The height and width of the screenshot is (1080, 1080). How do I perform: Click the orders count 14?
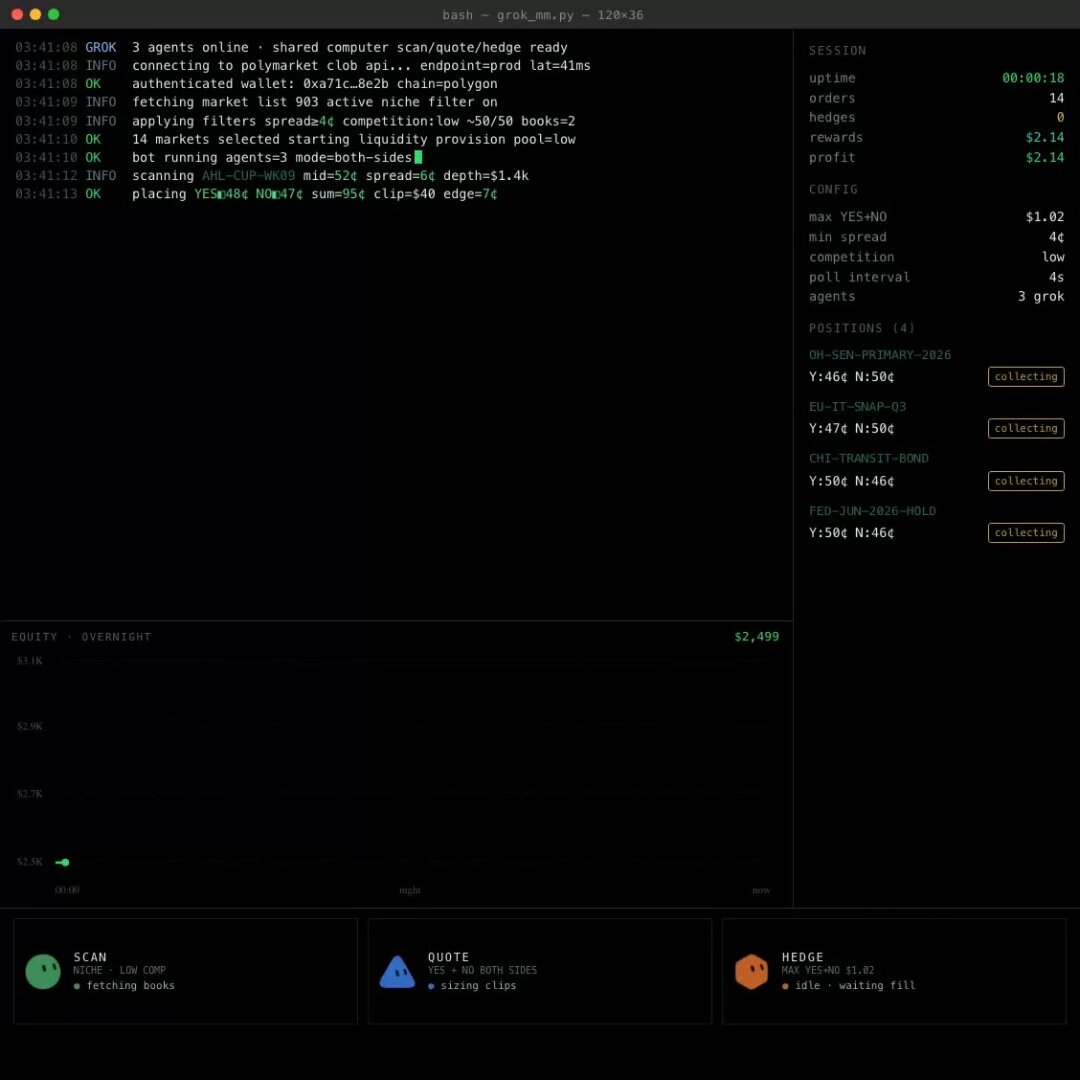1056,98
